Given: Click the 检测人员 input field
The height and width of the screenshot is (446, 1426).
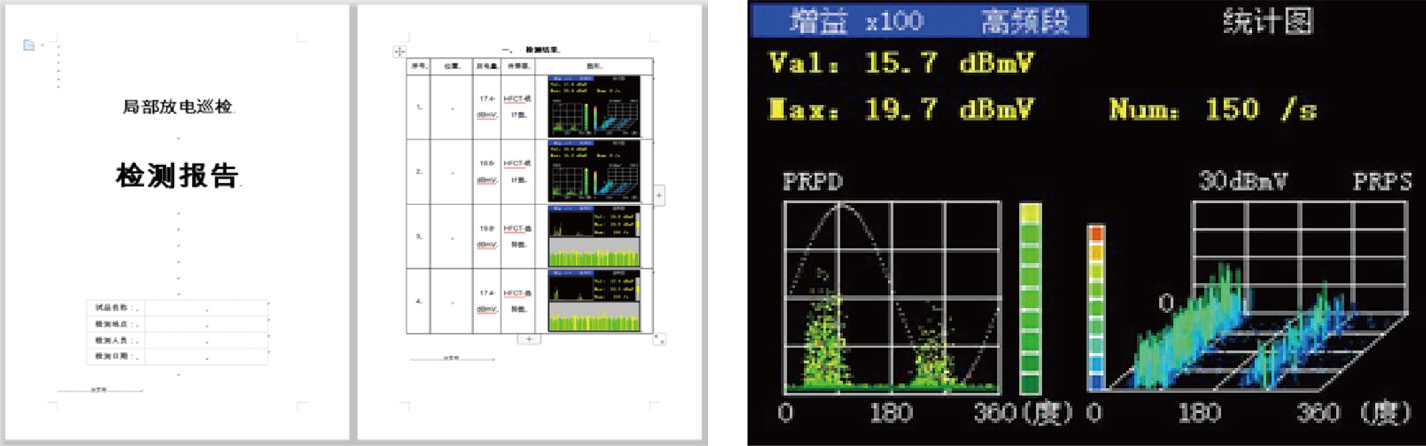Looking at the screenshot, I should coord(206,340).
